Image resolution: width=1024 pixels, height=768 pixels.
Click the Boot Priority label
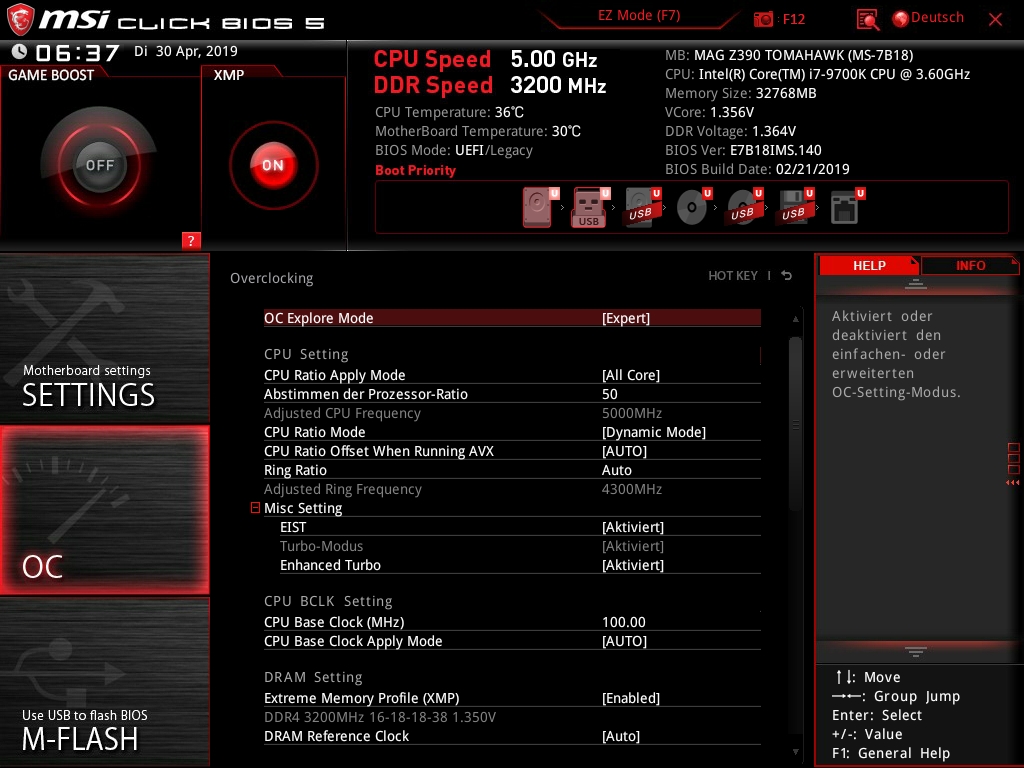415,170
